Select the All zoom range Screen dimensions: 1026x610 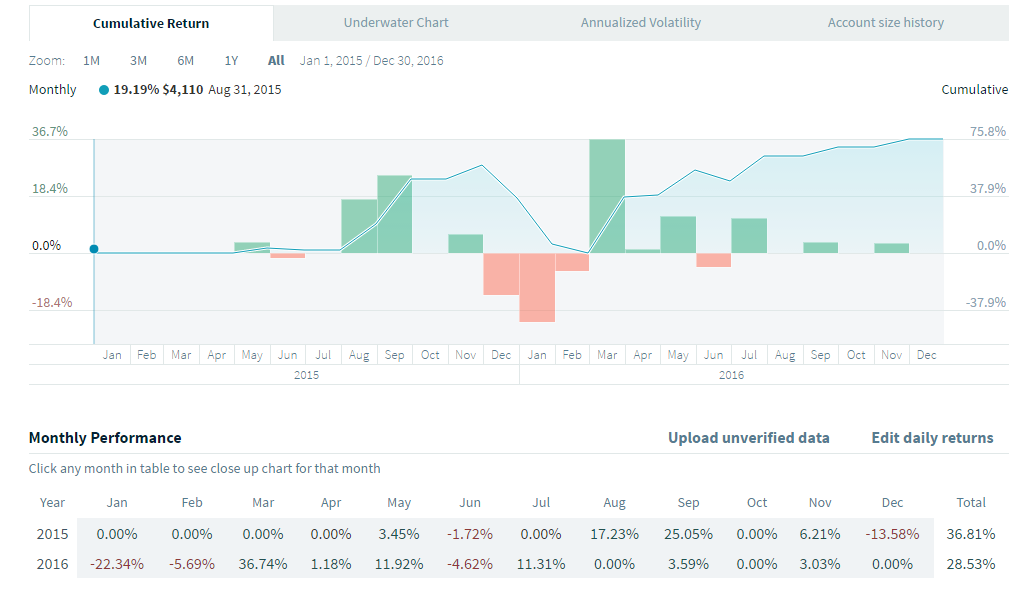(x=276, y=60)
